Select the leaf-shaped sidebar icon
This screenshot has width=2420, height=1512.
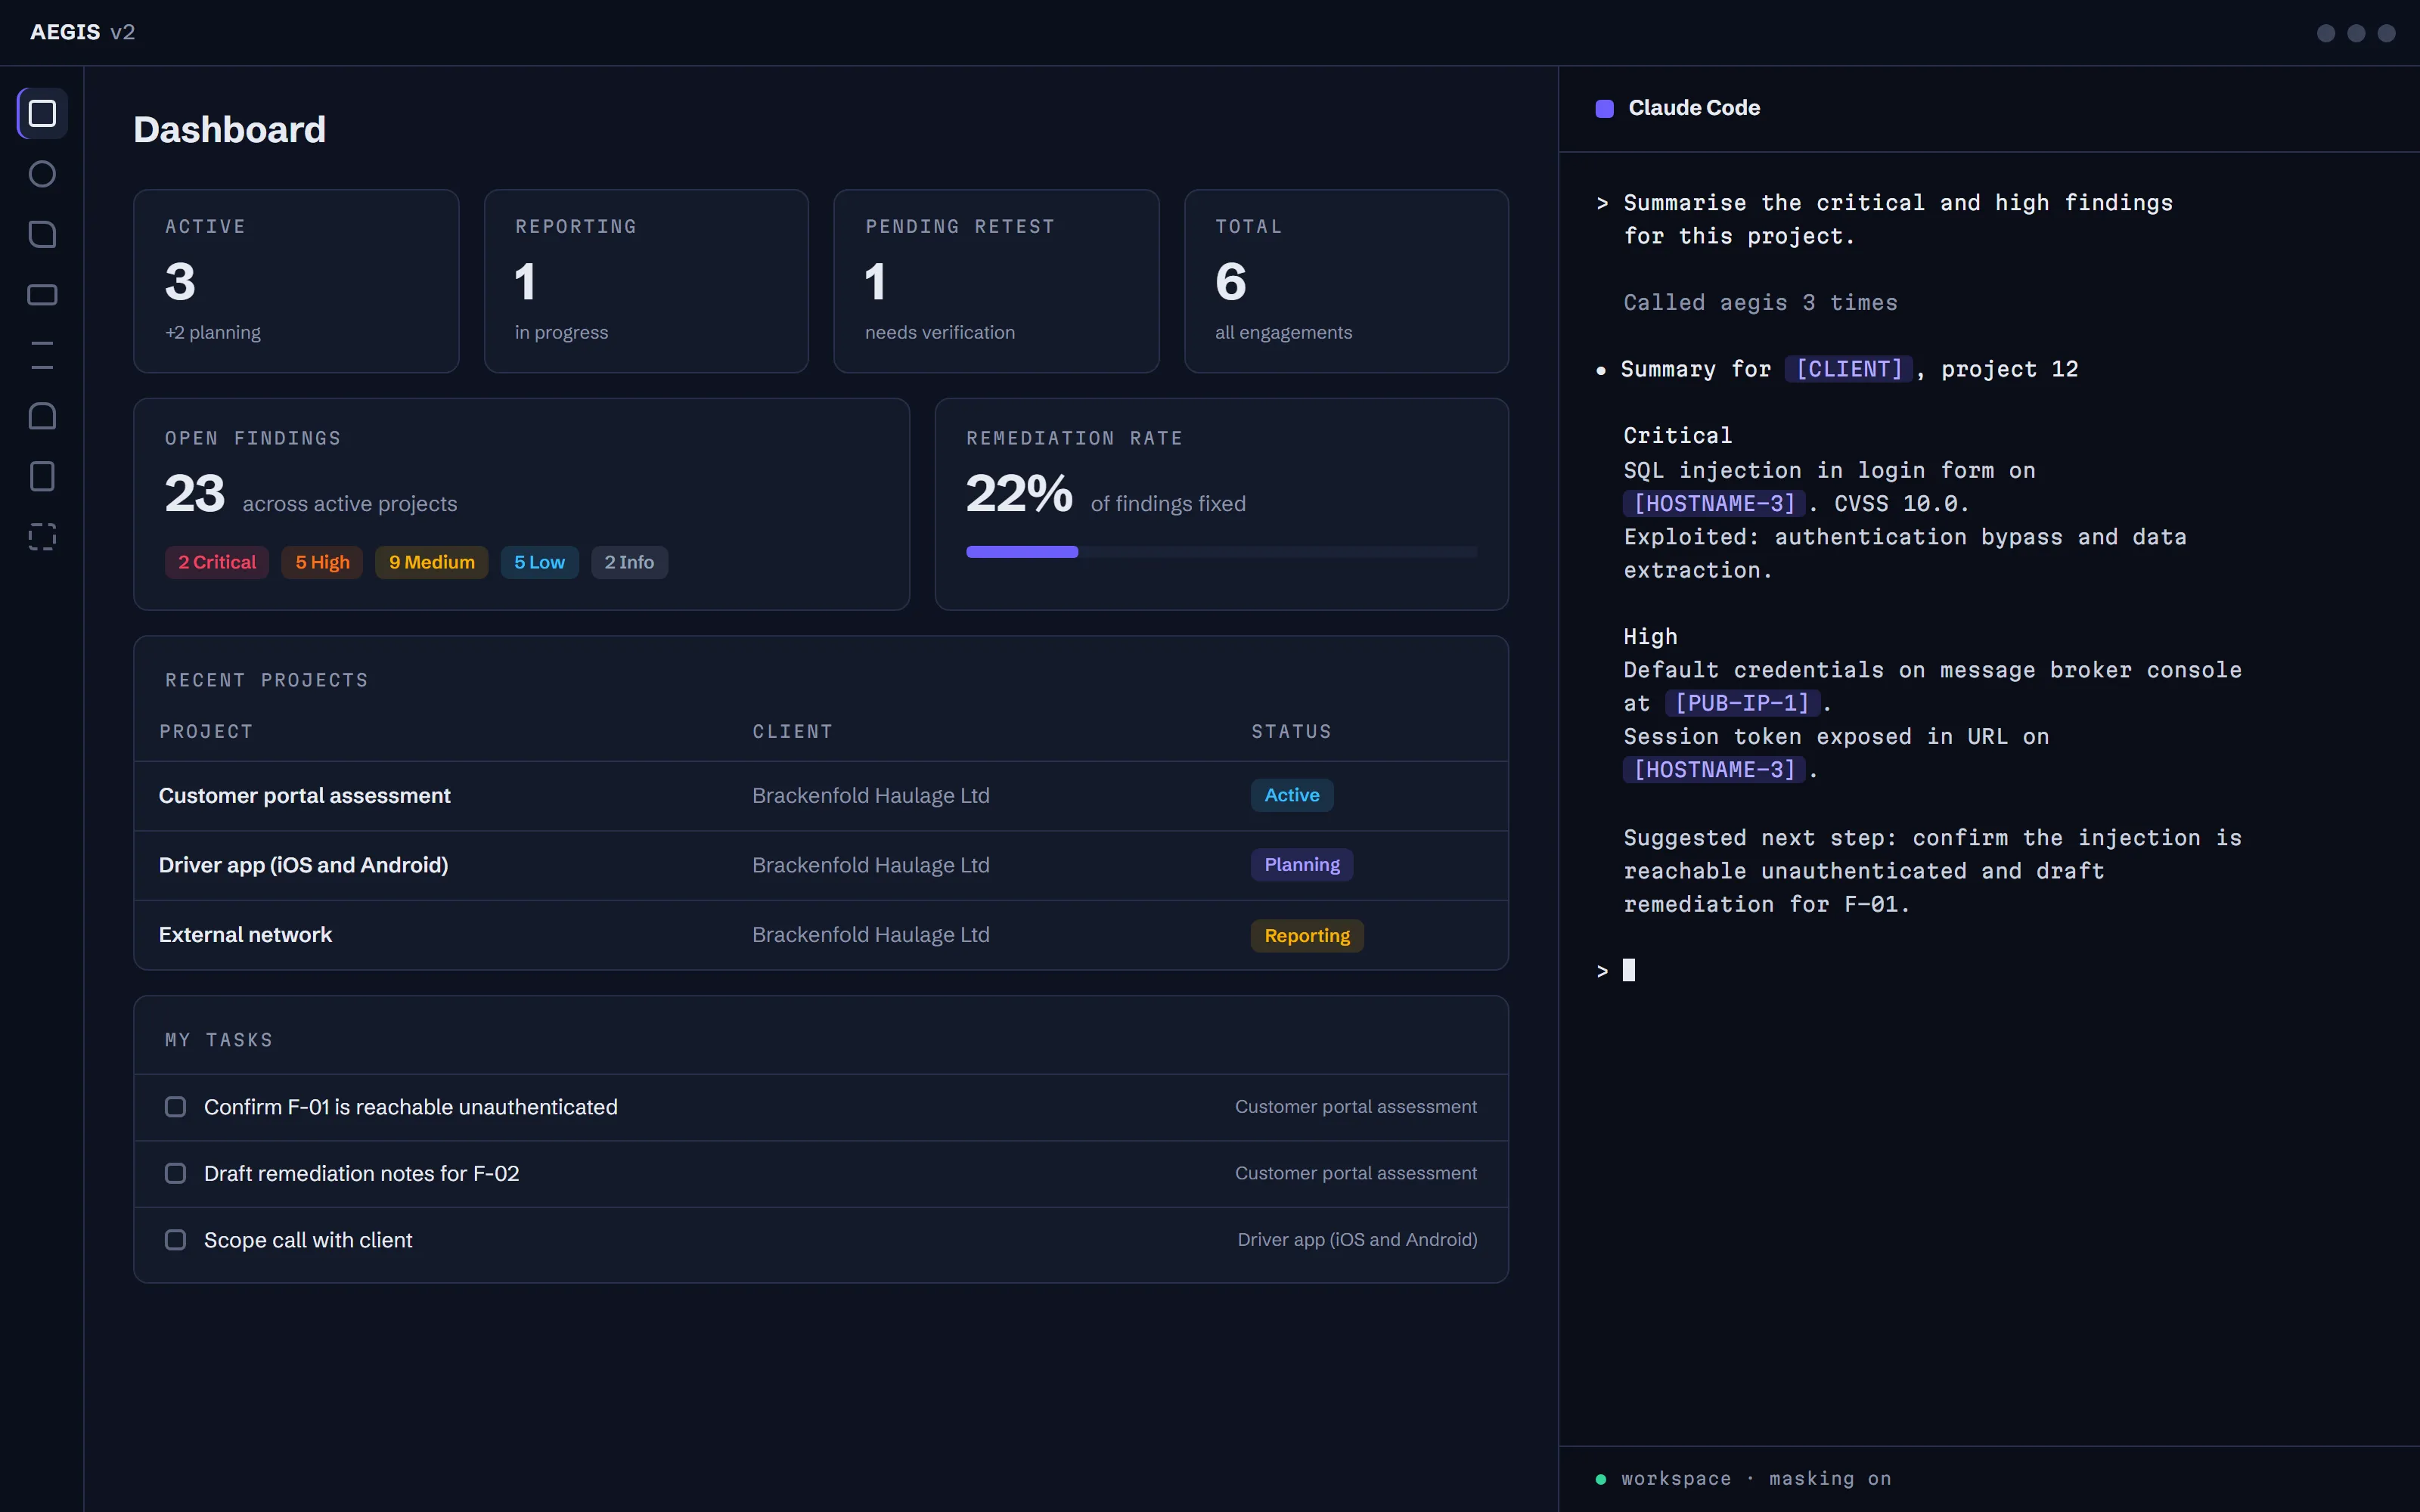[42, 234]
